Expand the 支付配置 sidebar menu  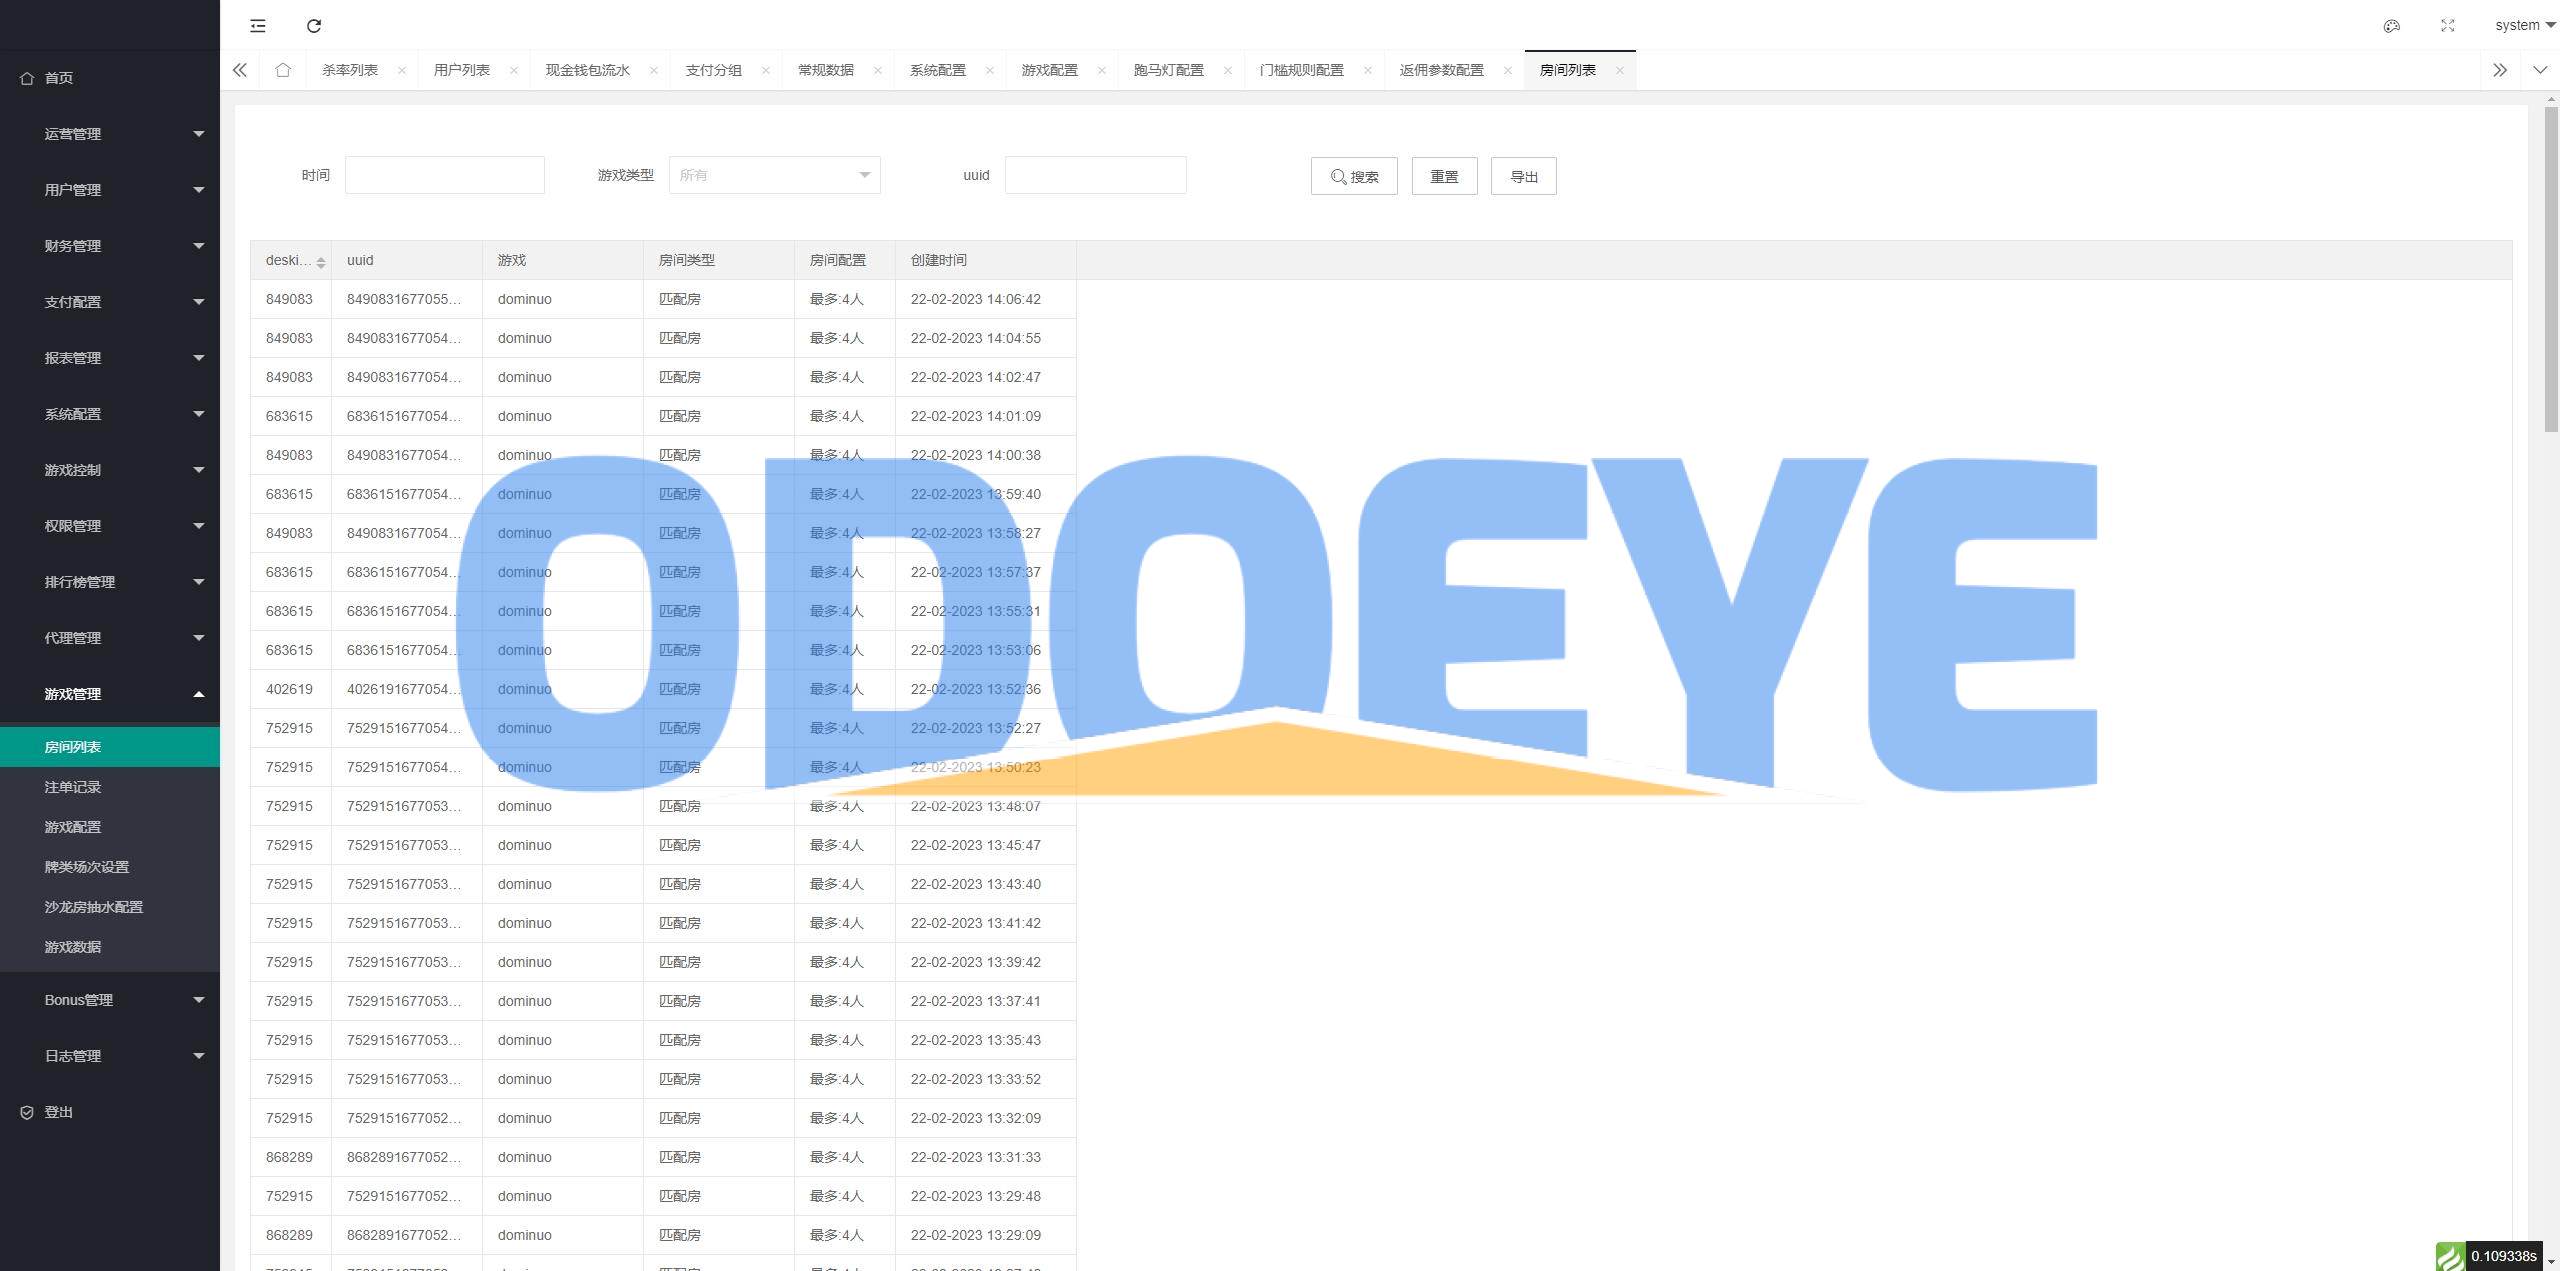[x=110, y=302]
